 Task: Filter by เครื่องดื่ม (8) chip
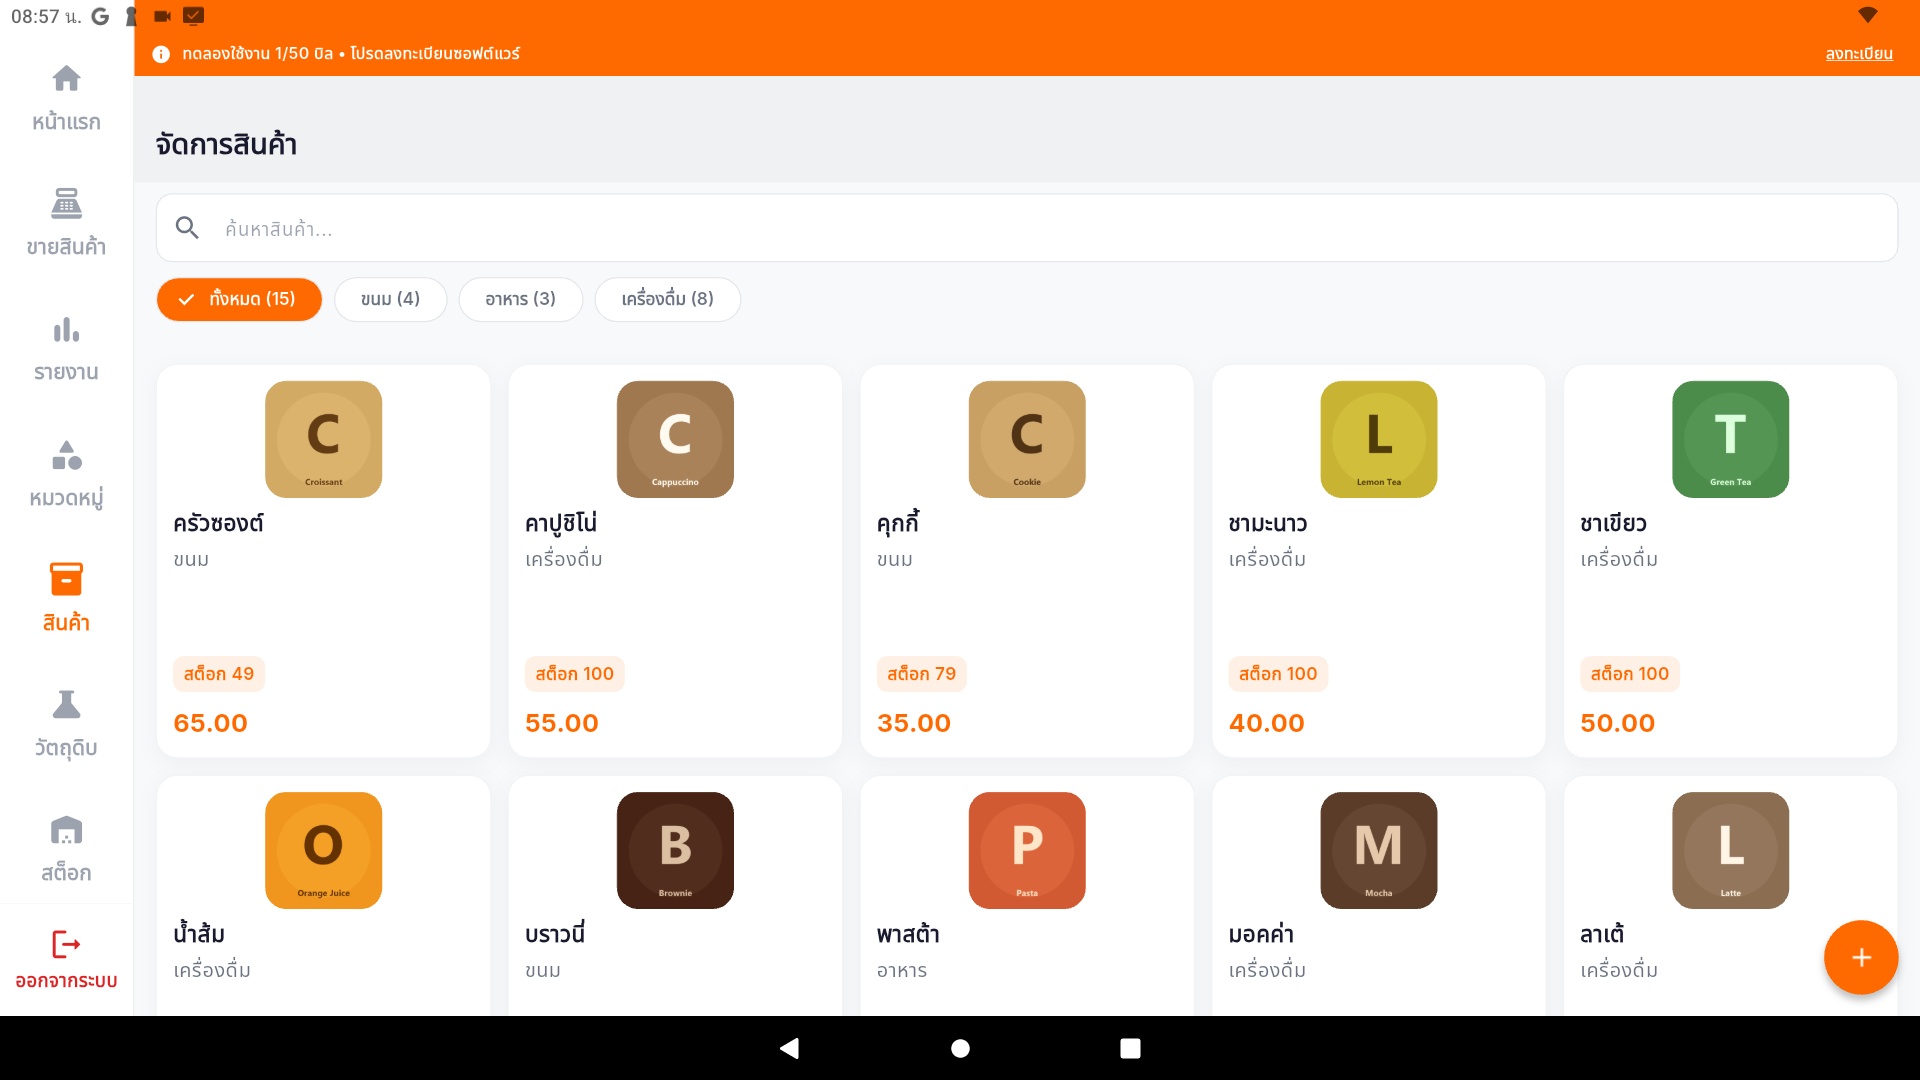[667, 299]
